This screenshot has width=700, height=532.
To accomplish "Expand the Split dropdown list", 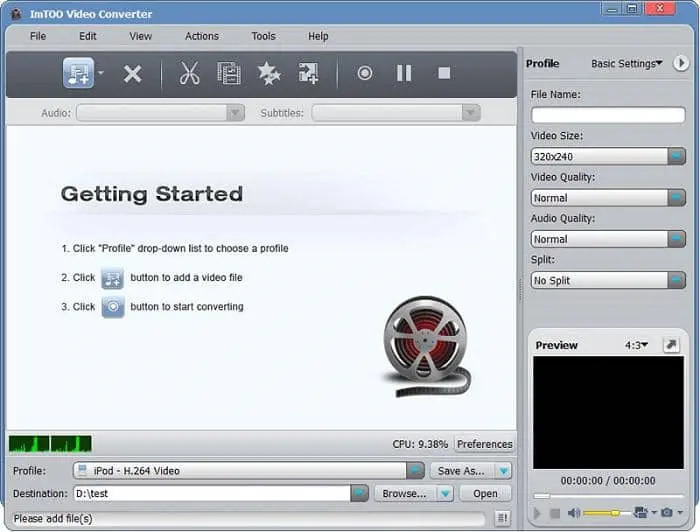I will 676,280.
